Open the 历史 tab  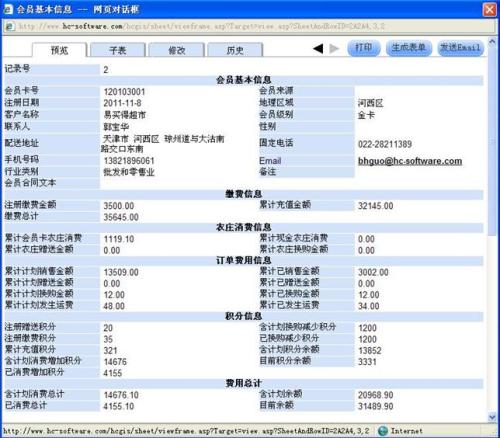point(235,50)
